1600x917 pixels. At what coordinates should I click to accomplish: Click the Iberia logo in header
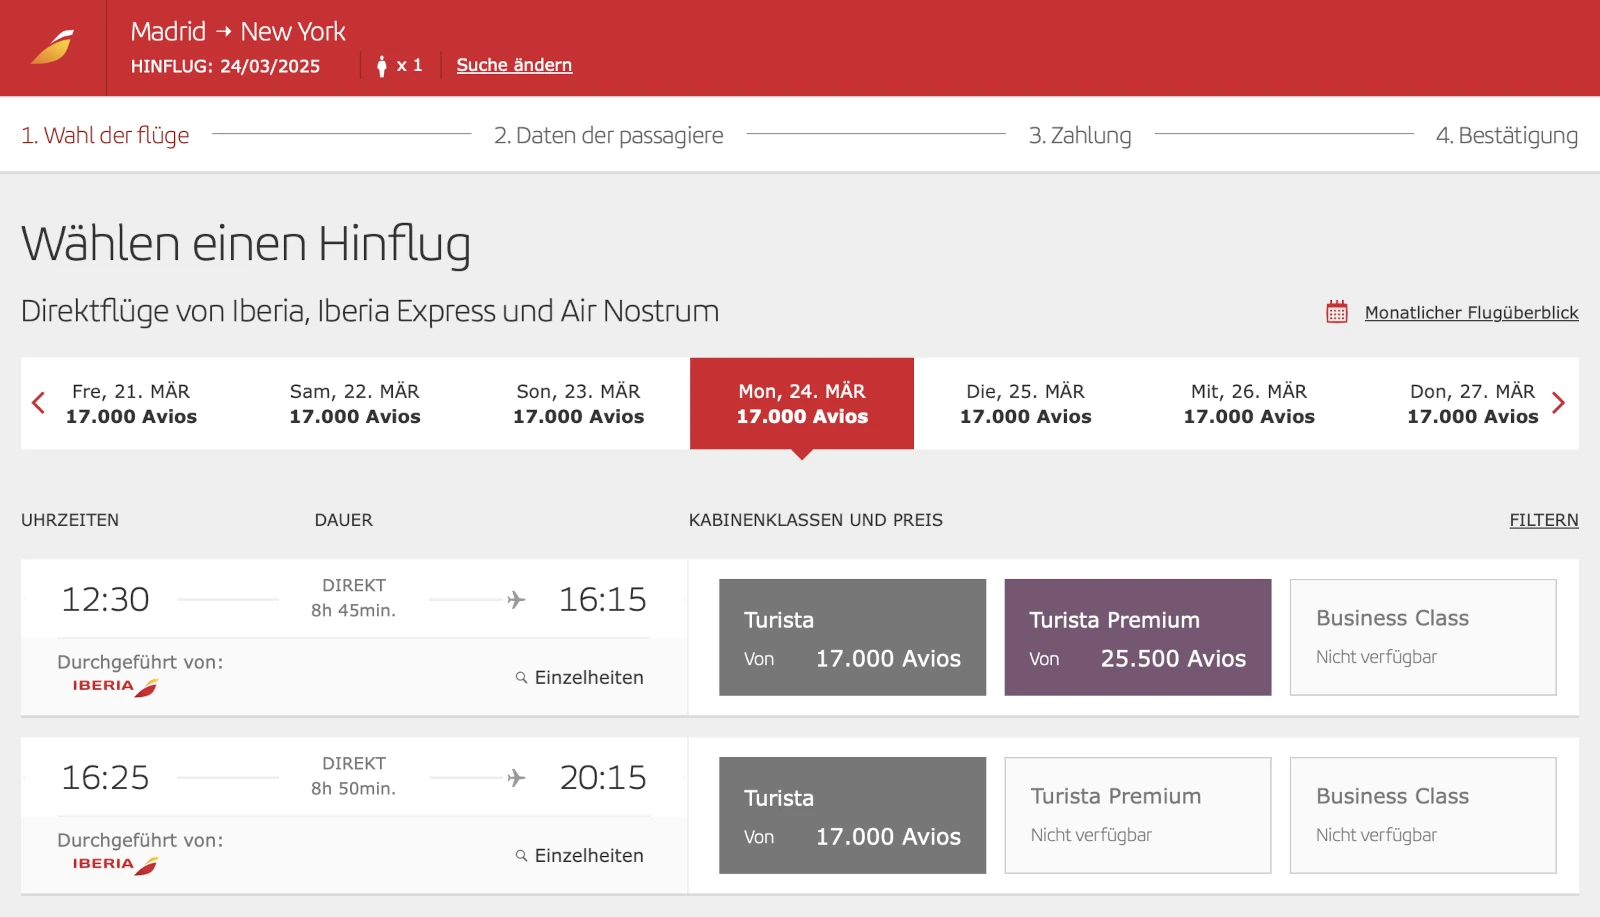click(x=53, y=47)
